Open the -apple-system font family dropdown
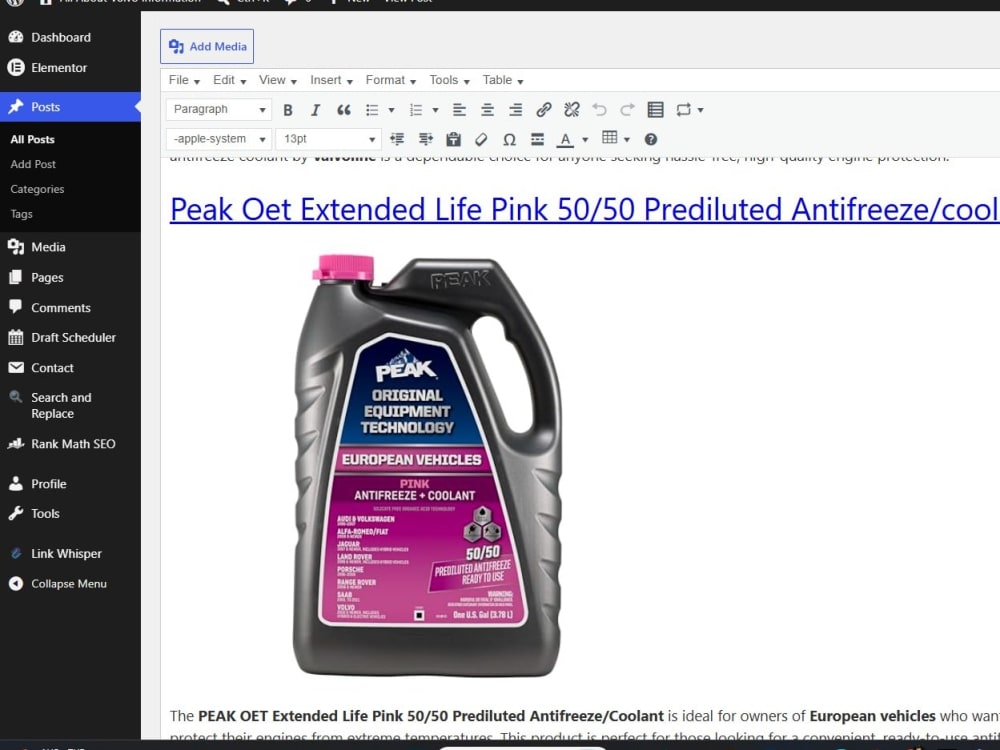 (x=219, y=138)
